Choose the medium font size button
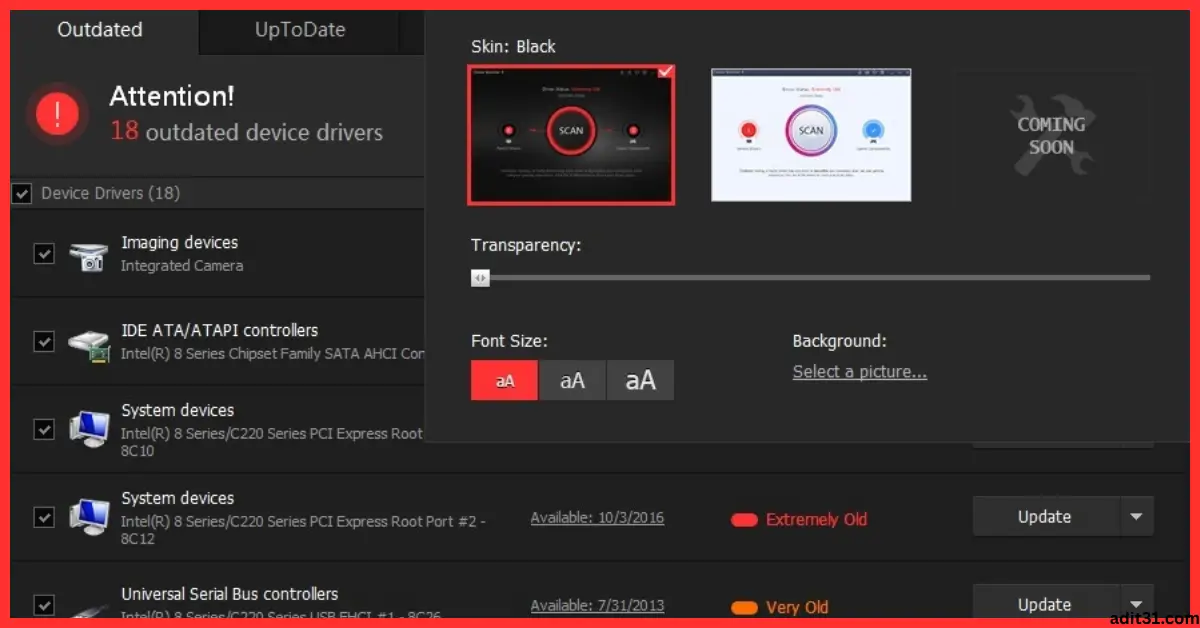This screenshot has height=628, width=1200. pyautogui.click(x=572, y=380)
